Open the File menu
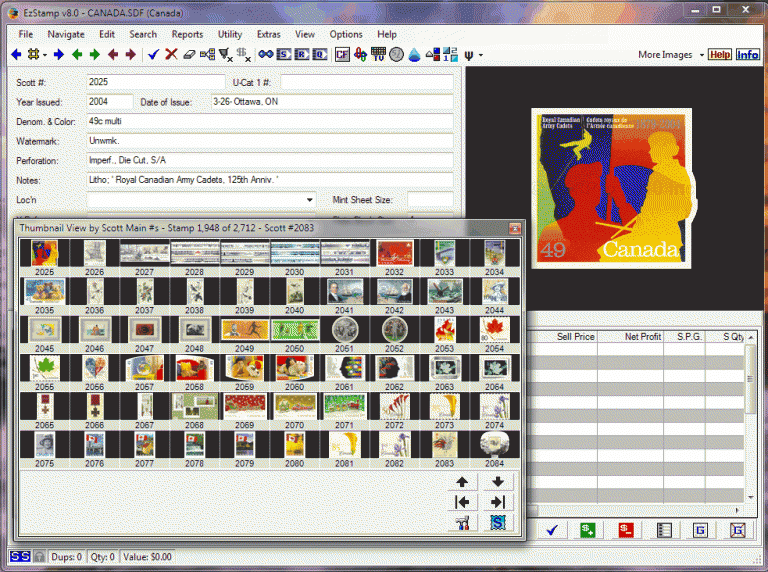 click(x=25, y=34)
